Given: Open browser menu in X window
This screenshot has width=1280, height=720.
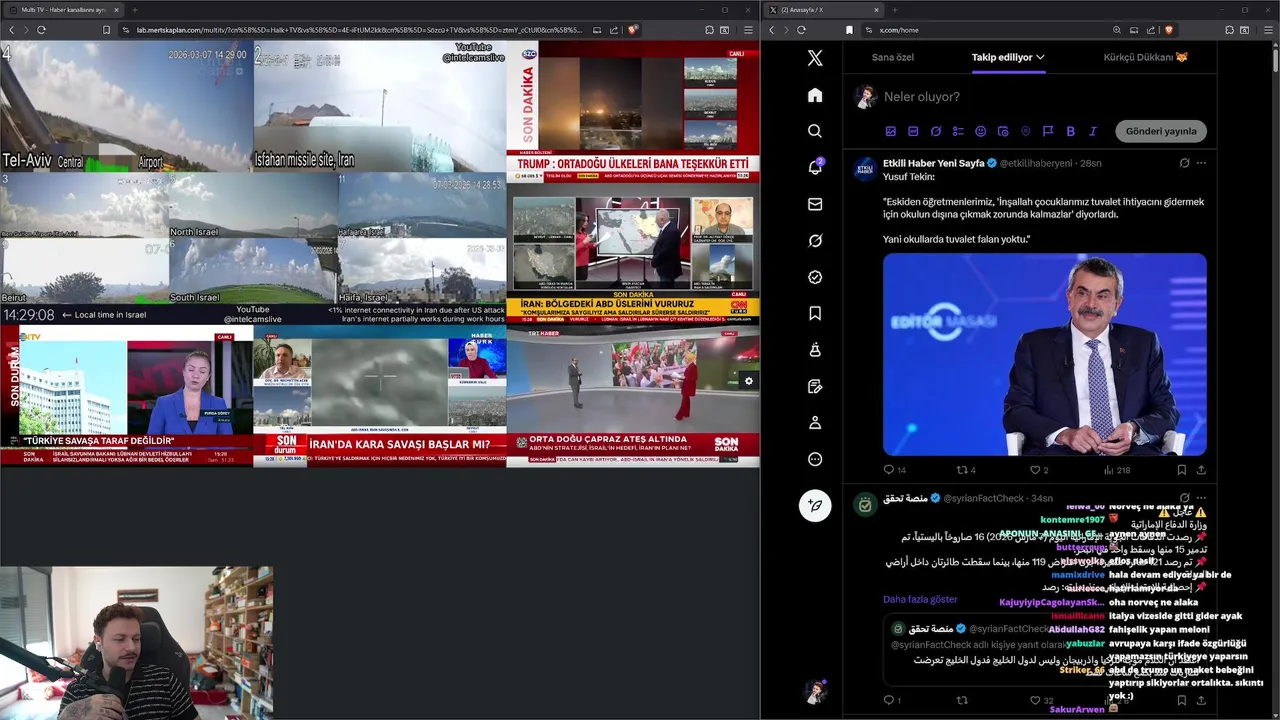Looking at the screenshot, I should (x=1266, y=30).
